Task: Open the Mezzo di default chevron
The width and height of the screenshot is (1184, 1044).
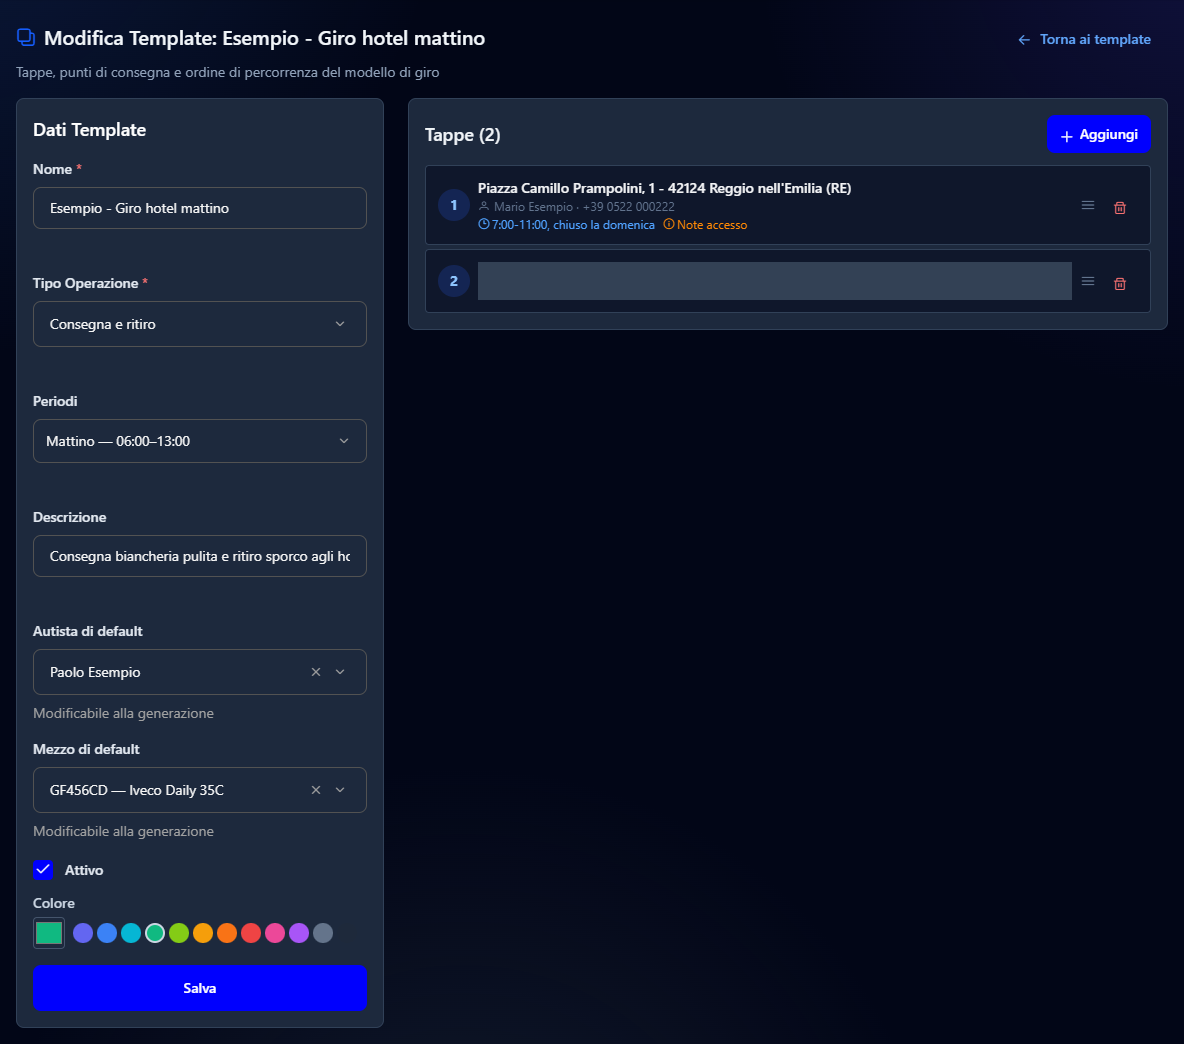Action: tap(340, 790)
